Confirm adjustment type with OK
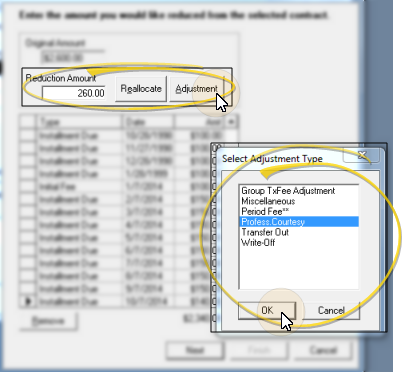This screenshot has width=412, height=372. click(x=267, y=310)
